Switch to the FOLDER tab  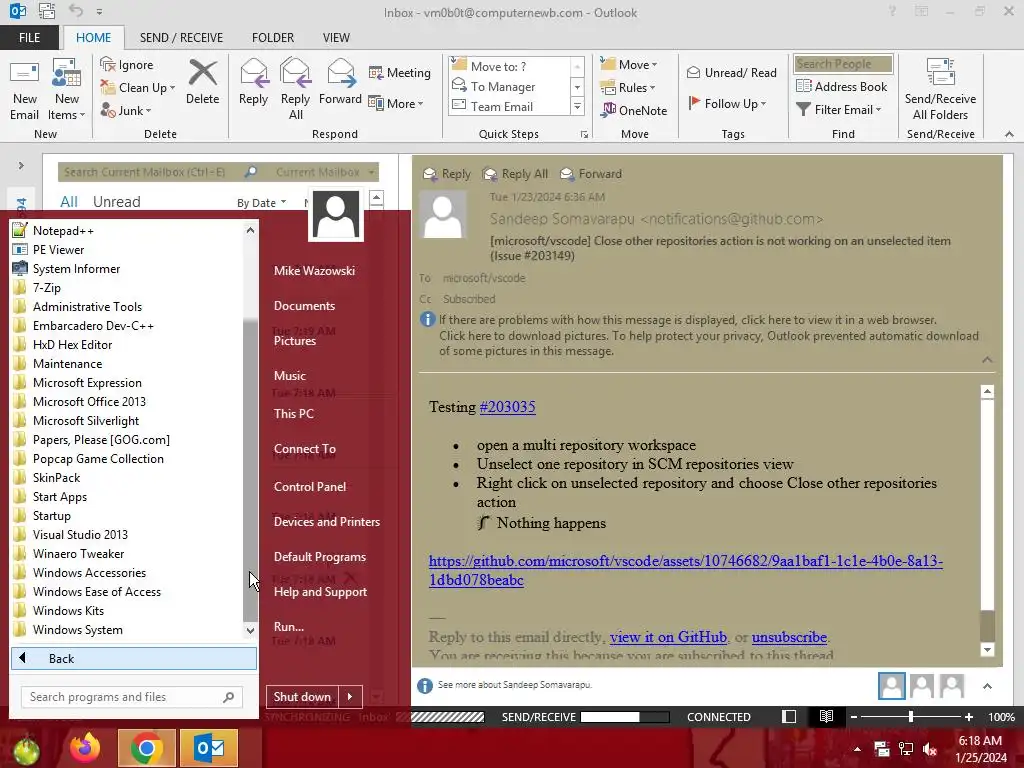point(273,38)
